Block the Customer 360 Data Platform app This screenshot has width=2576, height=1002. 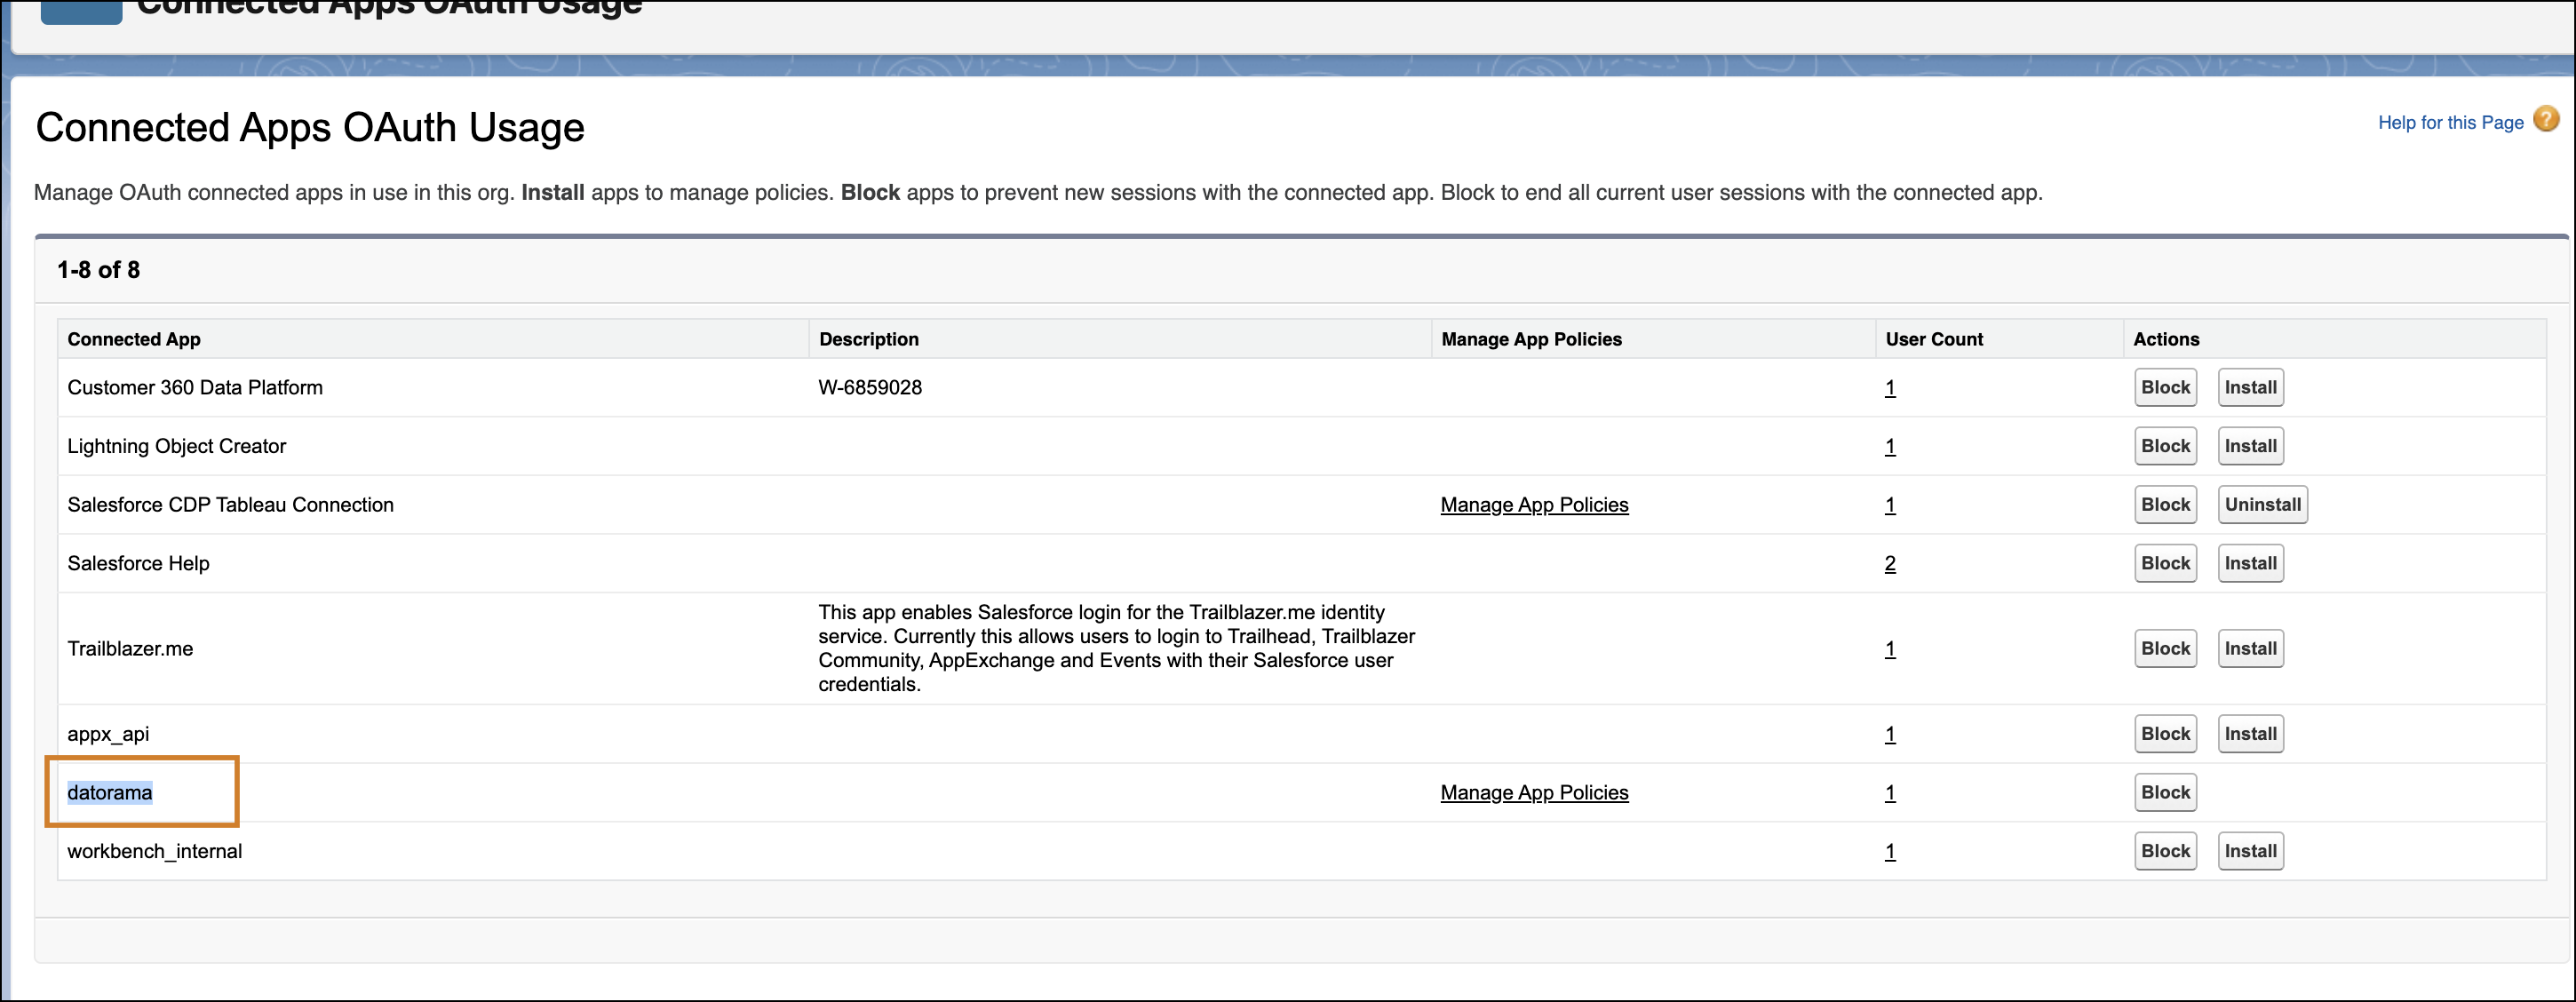[2165, 387]
